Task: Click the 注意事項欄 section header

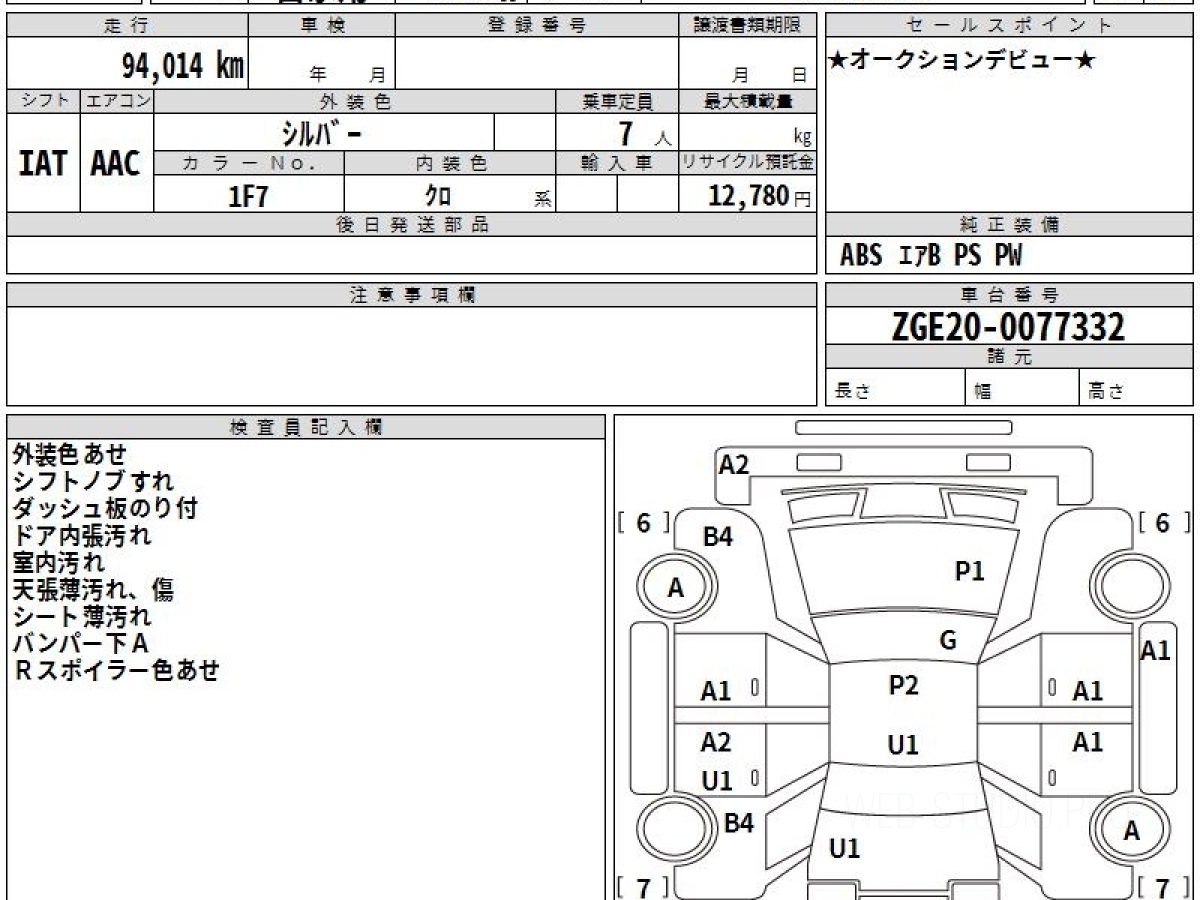Action: click(412, 295)
